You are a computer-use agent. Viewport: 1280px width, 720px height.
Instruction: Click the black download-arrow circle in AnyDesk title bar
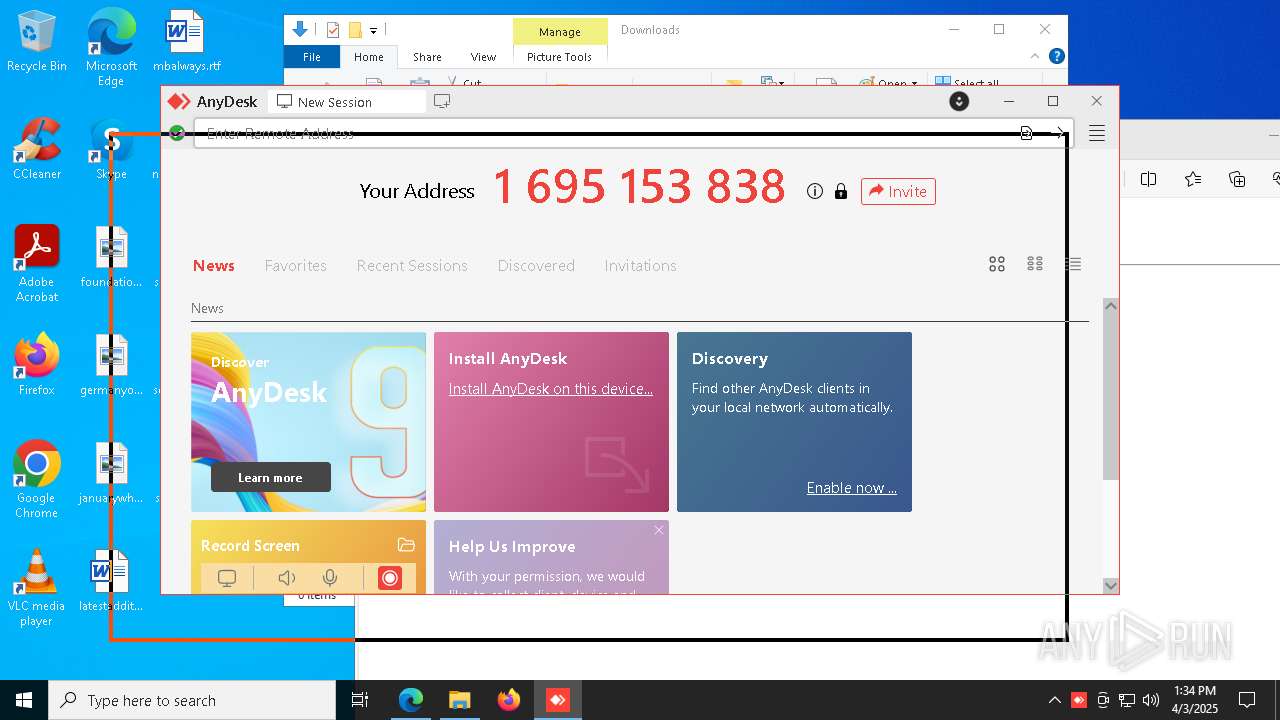959,101
